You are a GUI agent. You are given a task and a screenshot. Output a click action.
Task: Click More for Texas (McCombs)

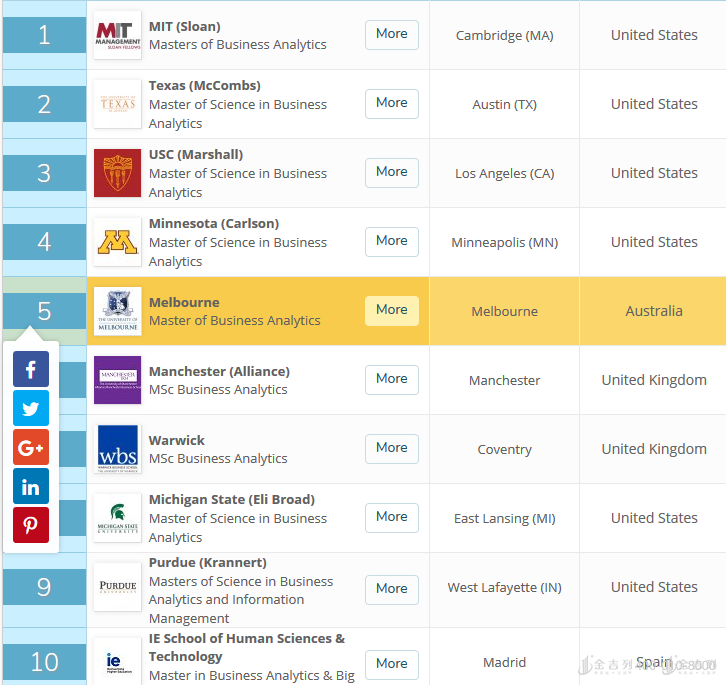coord(392,104)
